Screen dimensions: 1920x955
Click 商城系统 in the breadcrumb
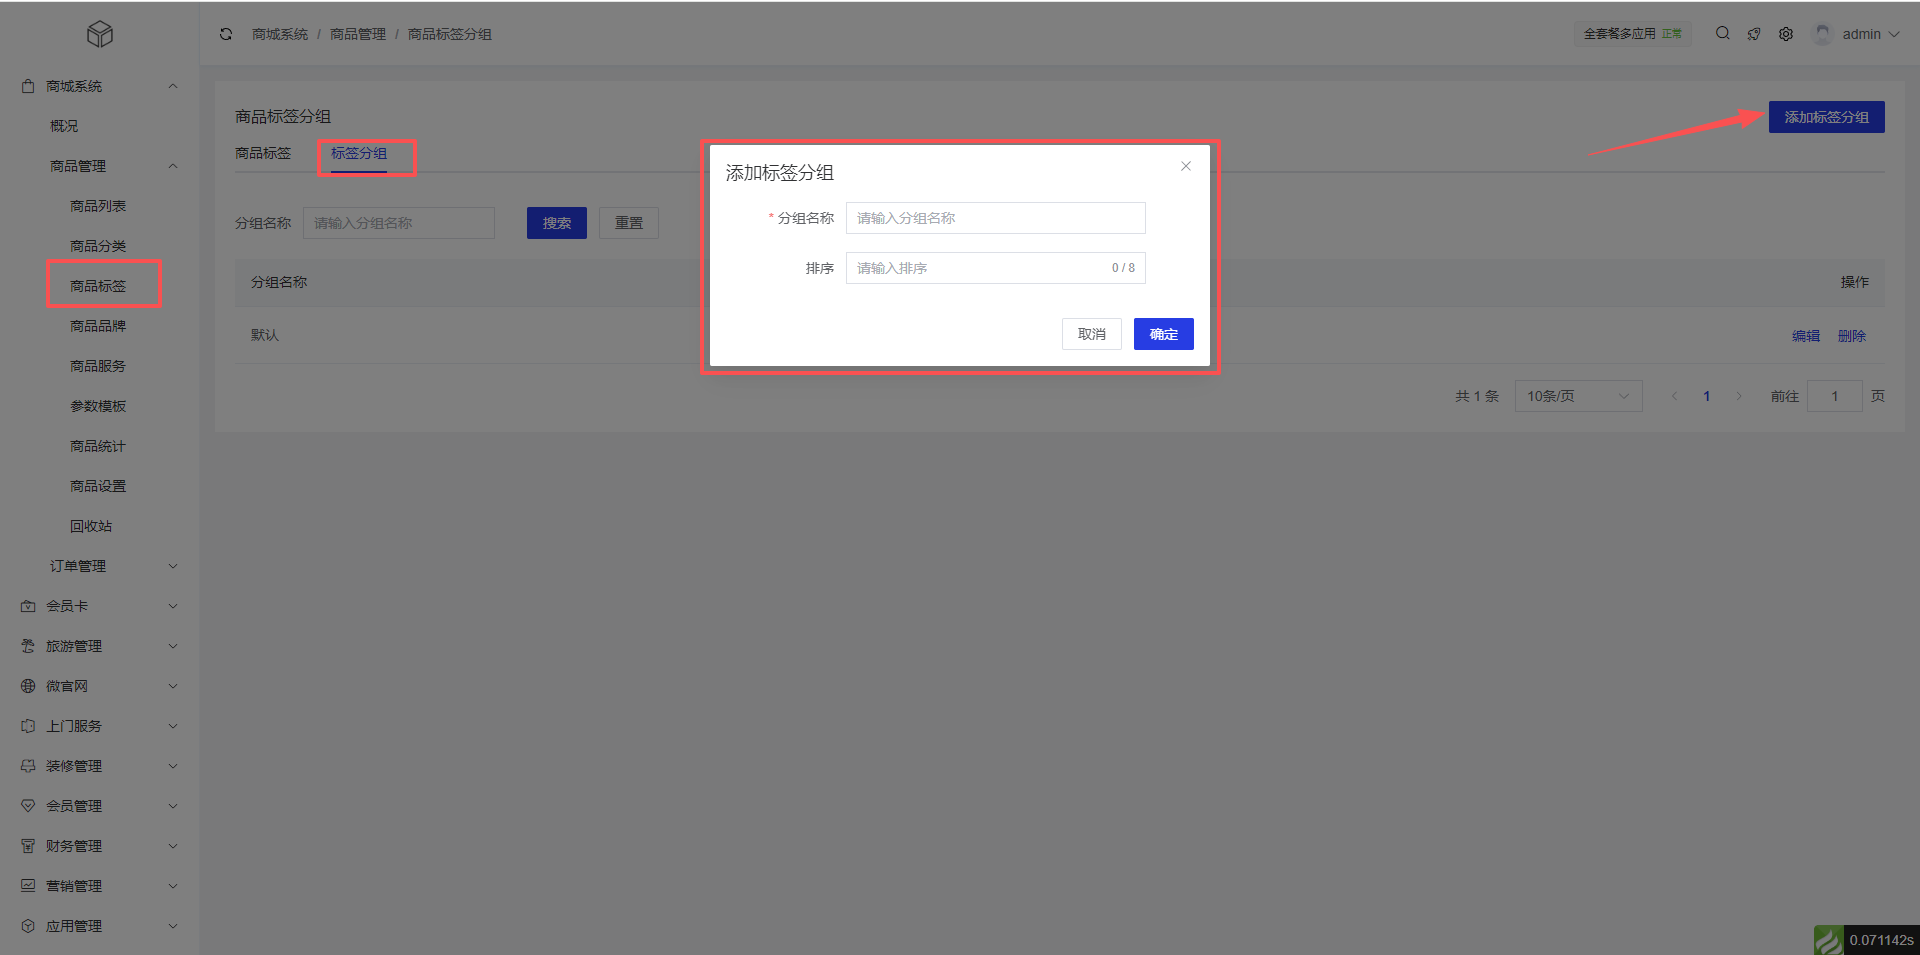[280, 34]
